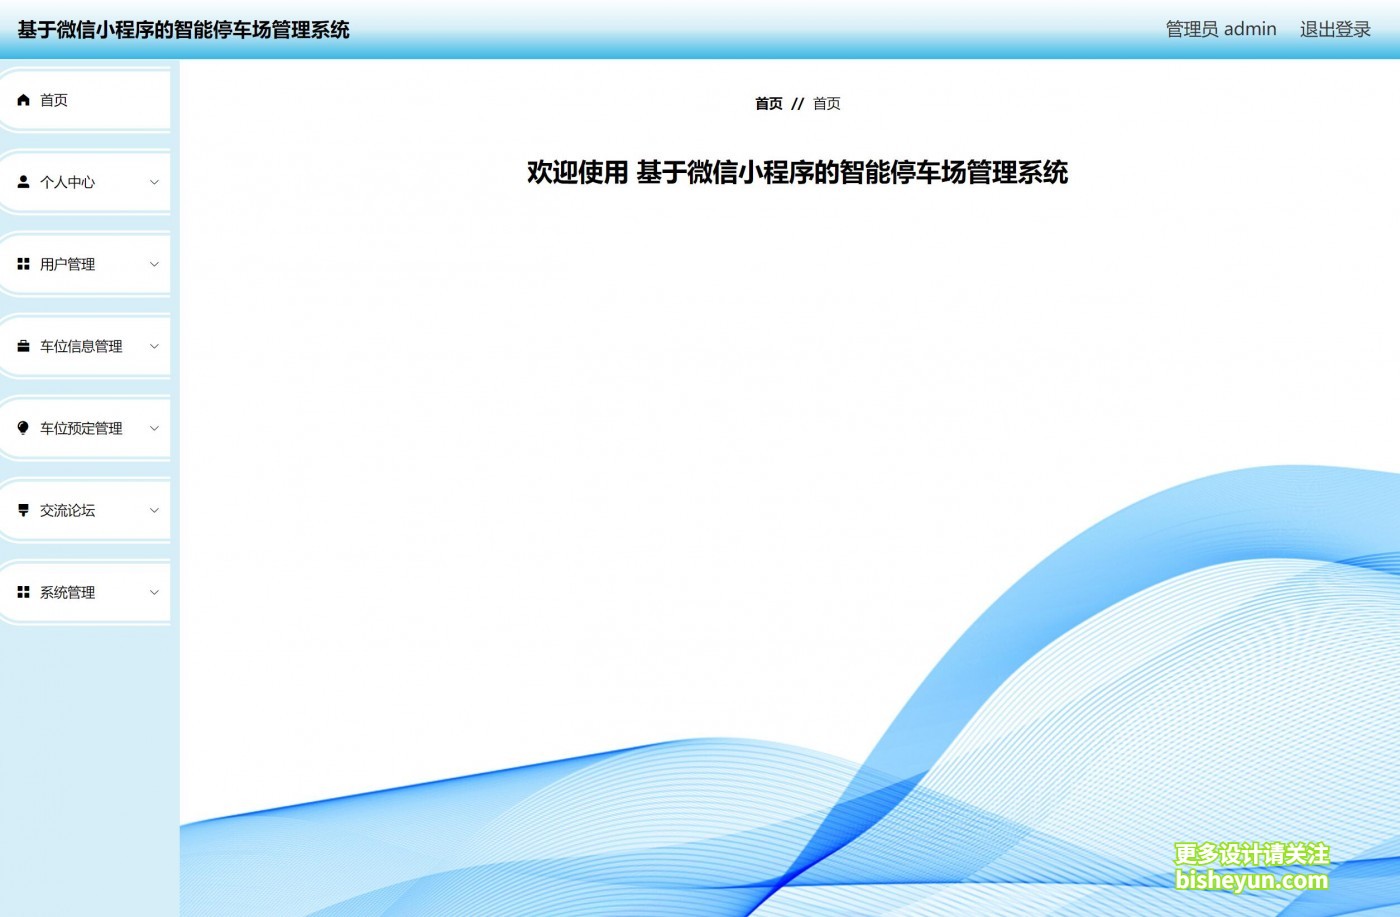Image resolution: width=1400 pixels, height=917 pixels.
Task: Click the icon beside 交流论坛
Action: pyautogui.click(x=24, y=510)
